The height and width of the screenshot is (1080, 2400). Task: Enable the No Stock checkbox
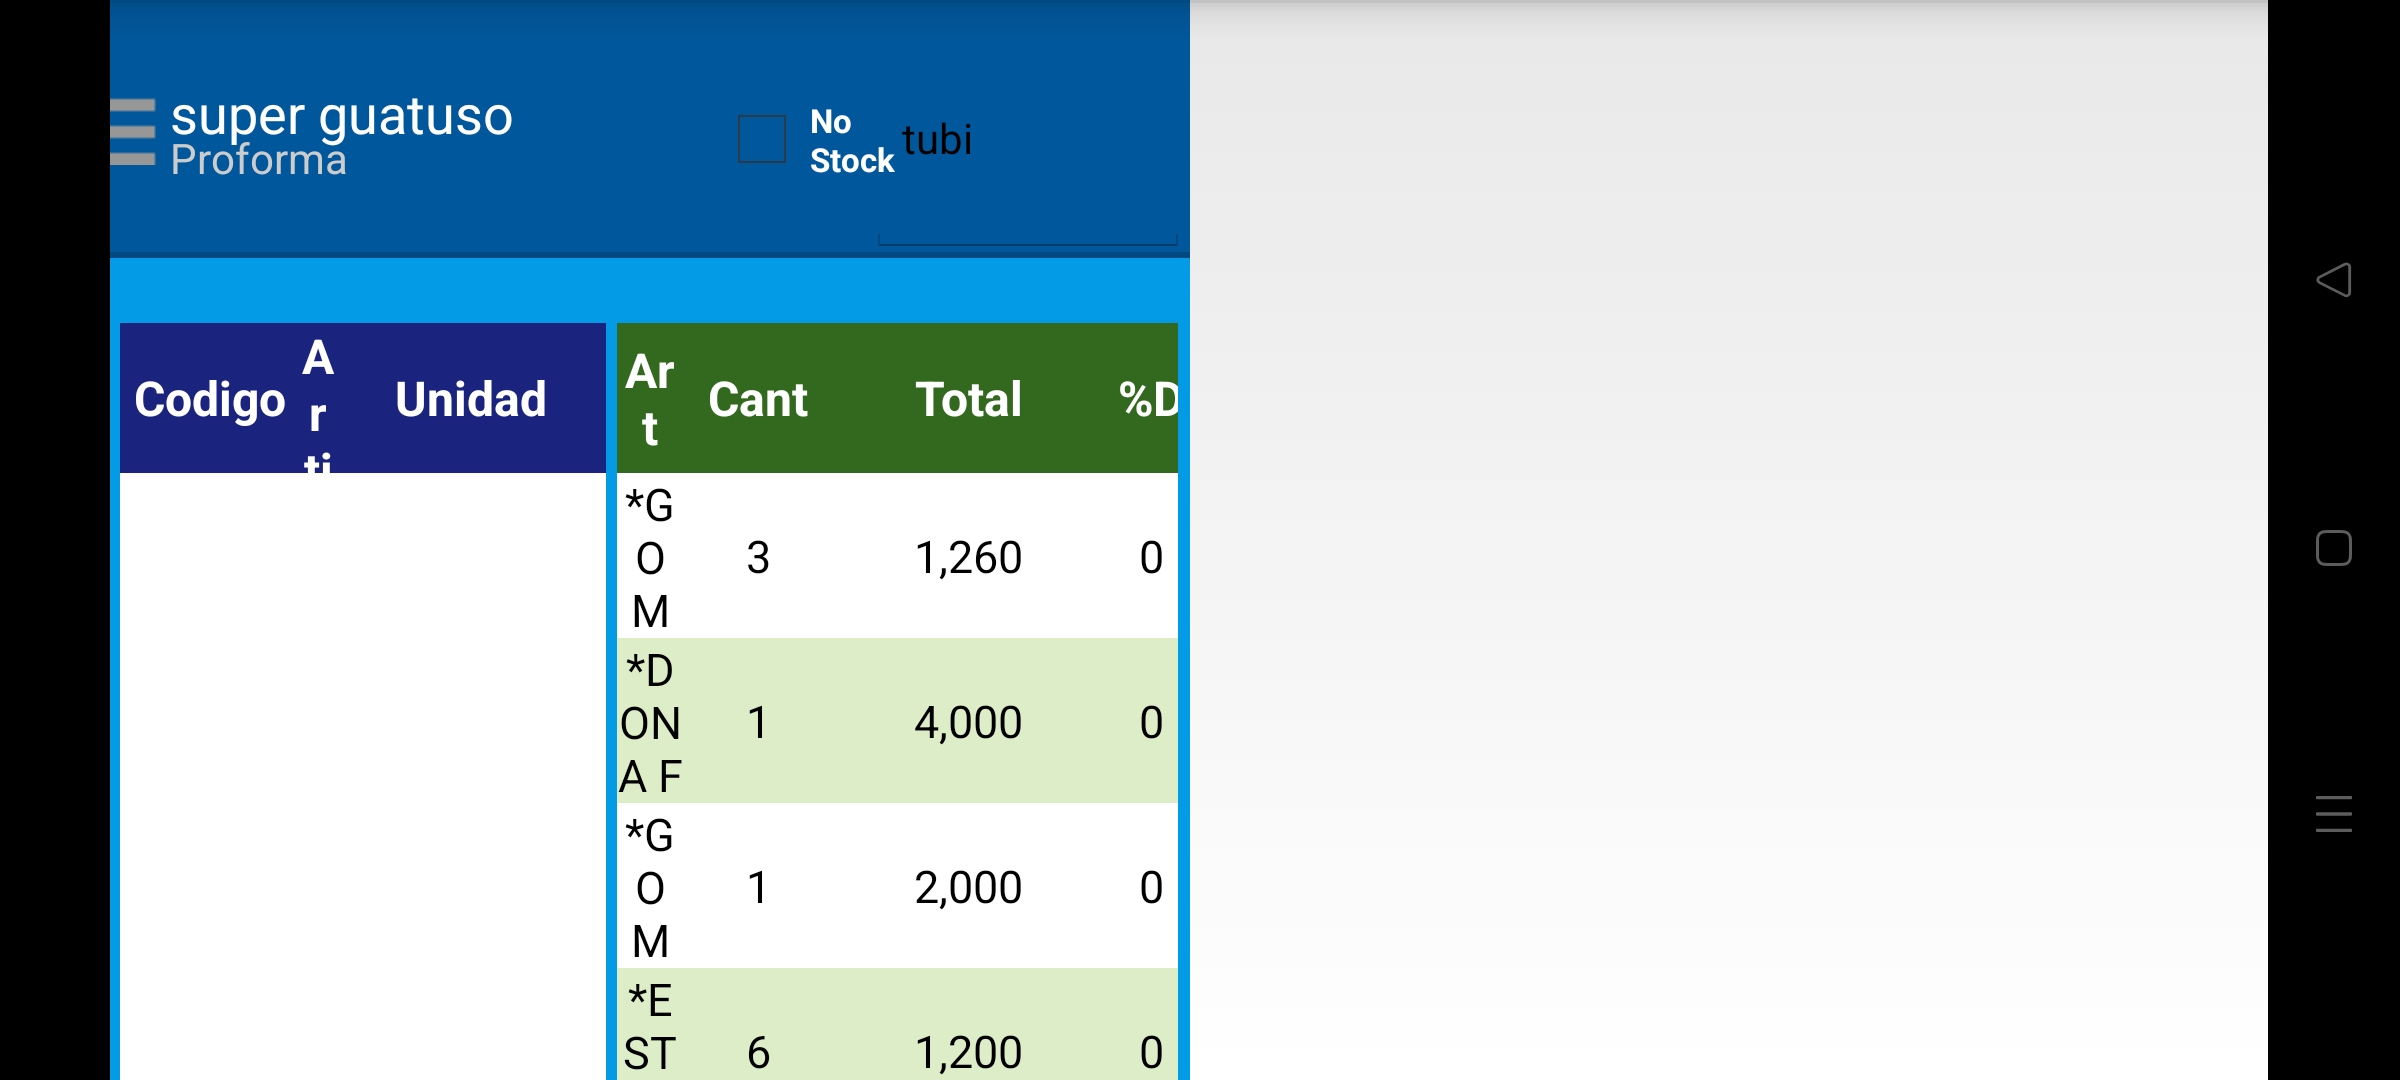pyautogui.click(x=762, y=139)
